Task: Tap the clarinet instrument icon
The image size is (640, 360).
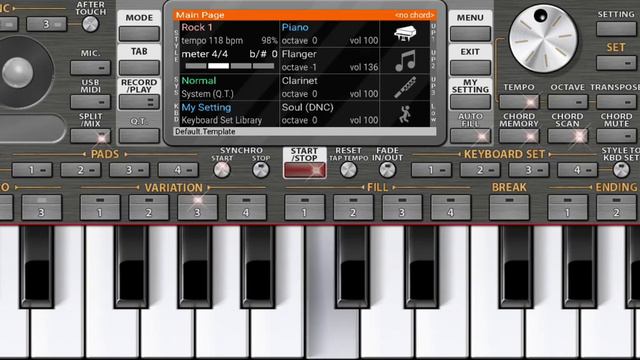Action: pyautogui.click(x=405, y=87)
